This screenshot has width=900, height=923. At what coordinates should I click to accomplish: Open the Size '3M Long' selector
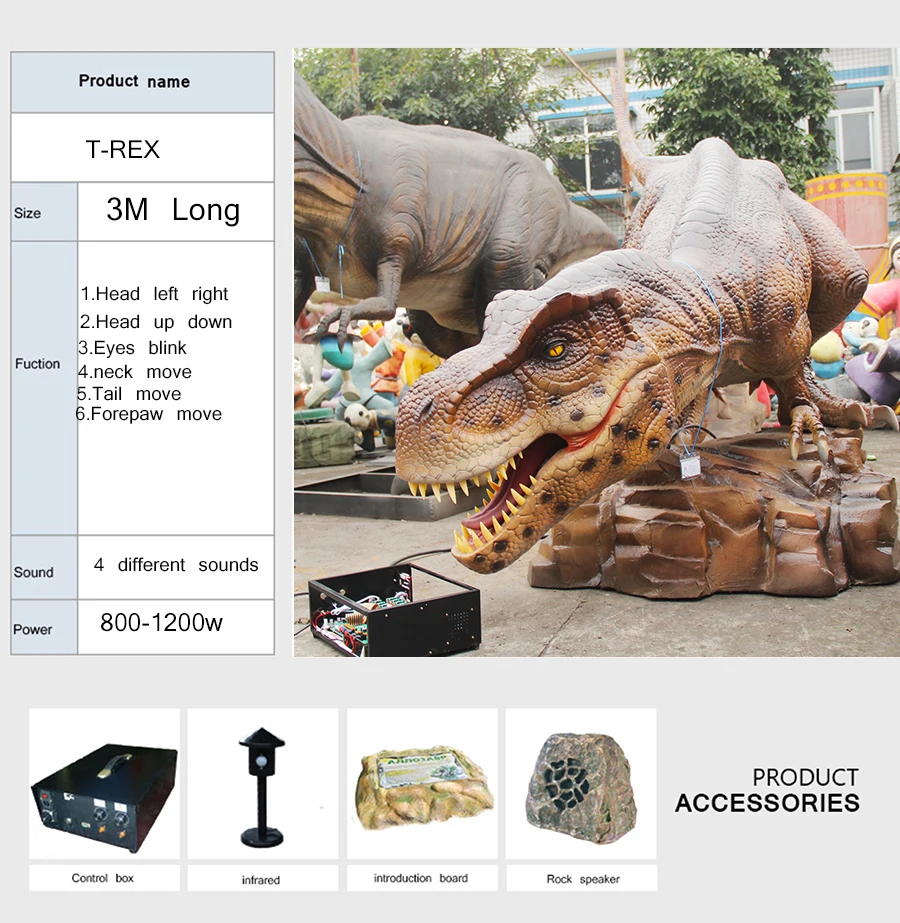[173, 211]
